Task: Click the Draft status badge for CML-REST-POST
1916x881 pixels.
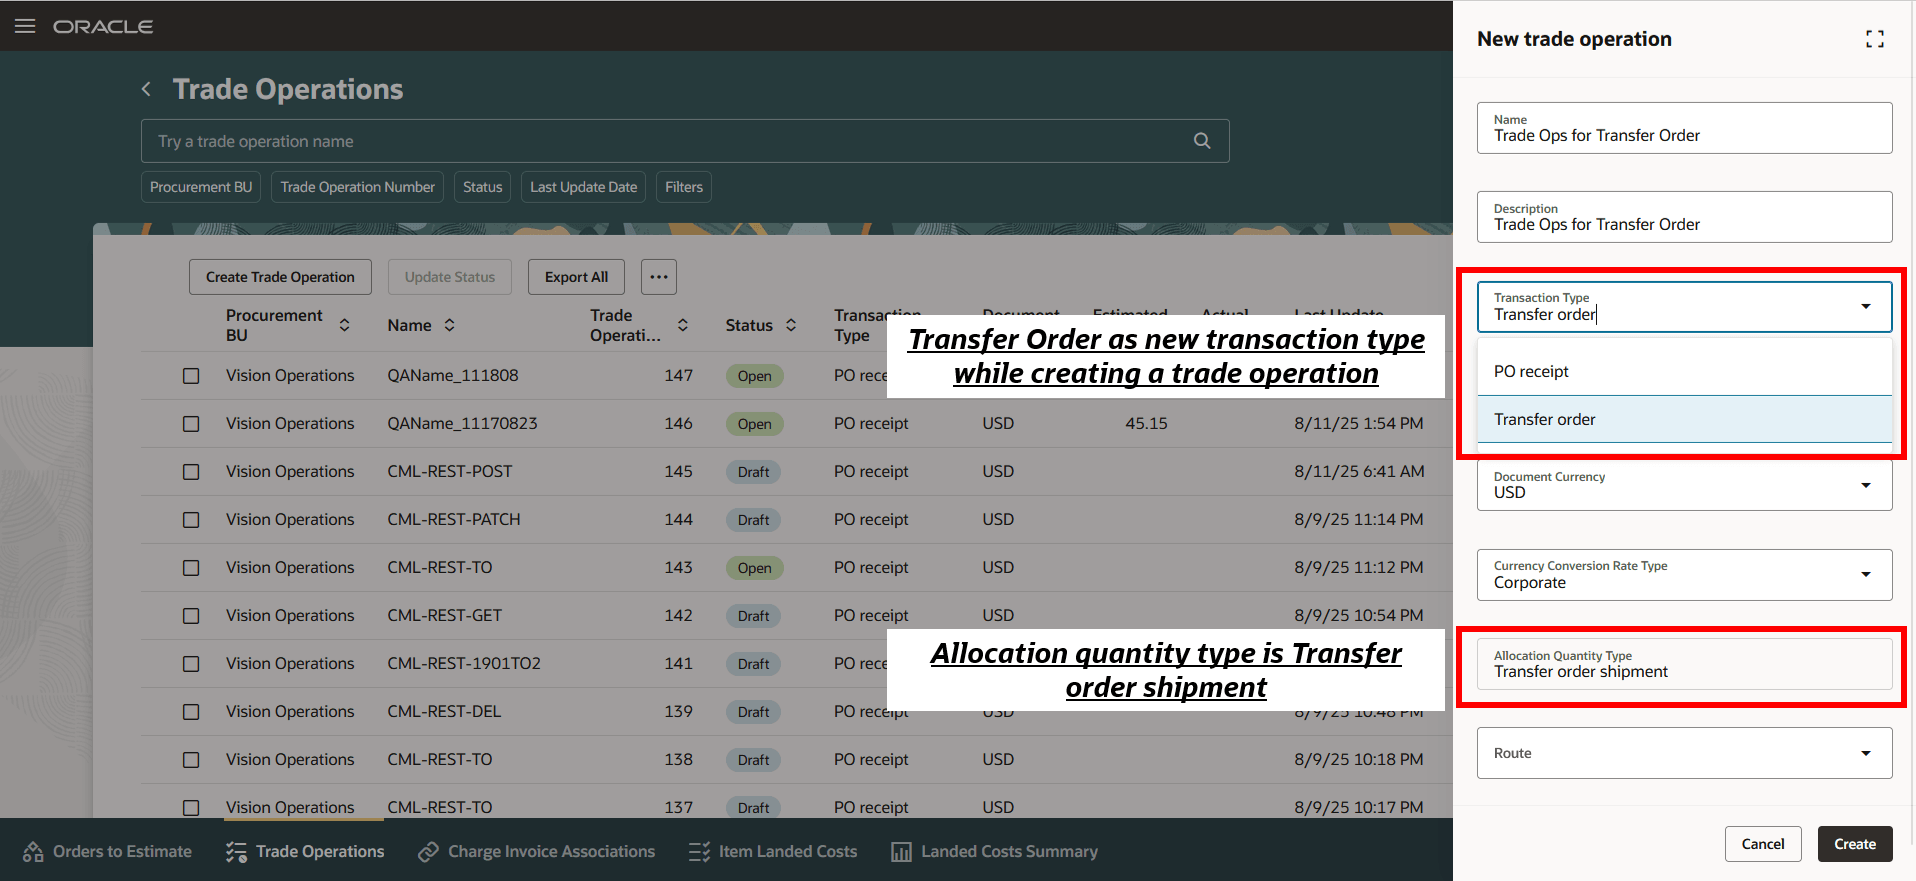Action: pos(754,472)
